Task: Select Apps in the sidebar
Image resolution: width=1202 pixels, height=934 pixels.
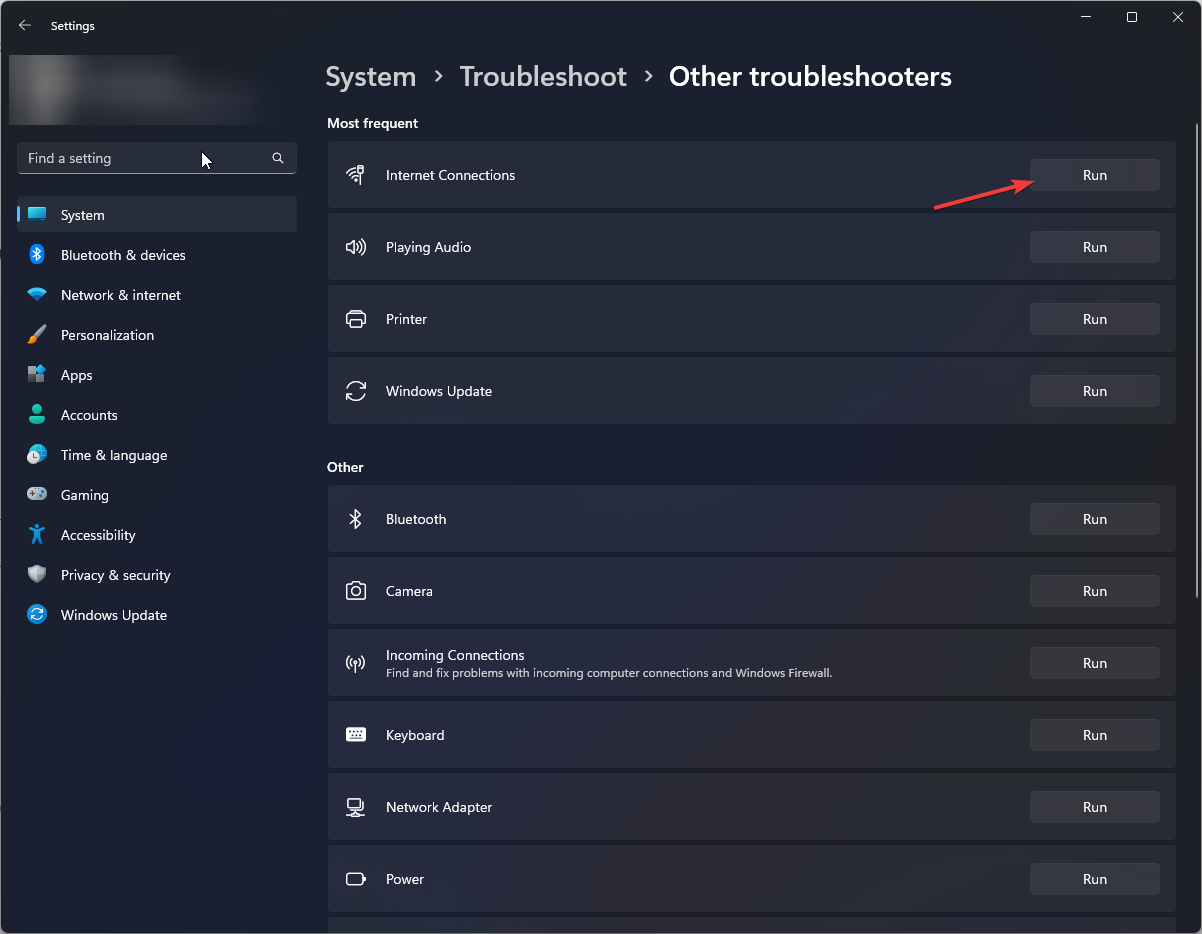Action: coord(157,375)
